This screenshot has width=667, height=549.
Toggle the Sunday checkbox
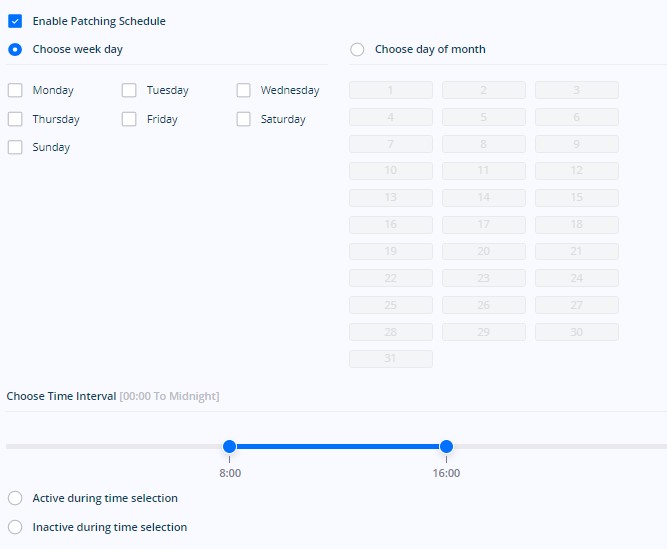[x=15, y=147]
